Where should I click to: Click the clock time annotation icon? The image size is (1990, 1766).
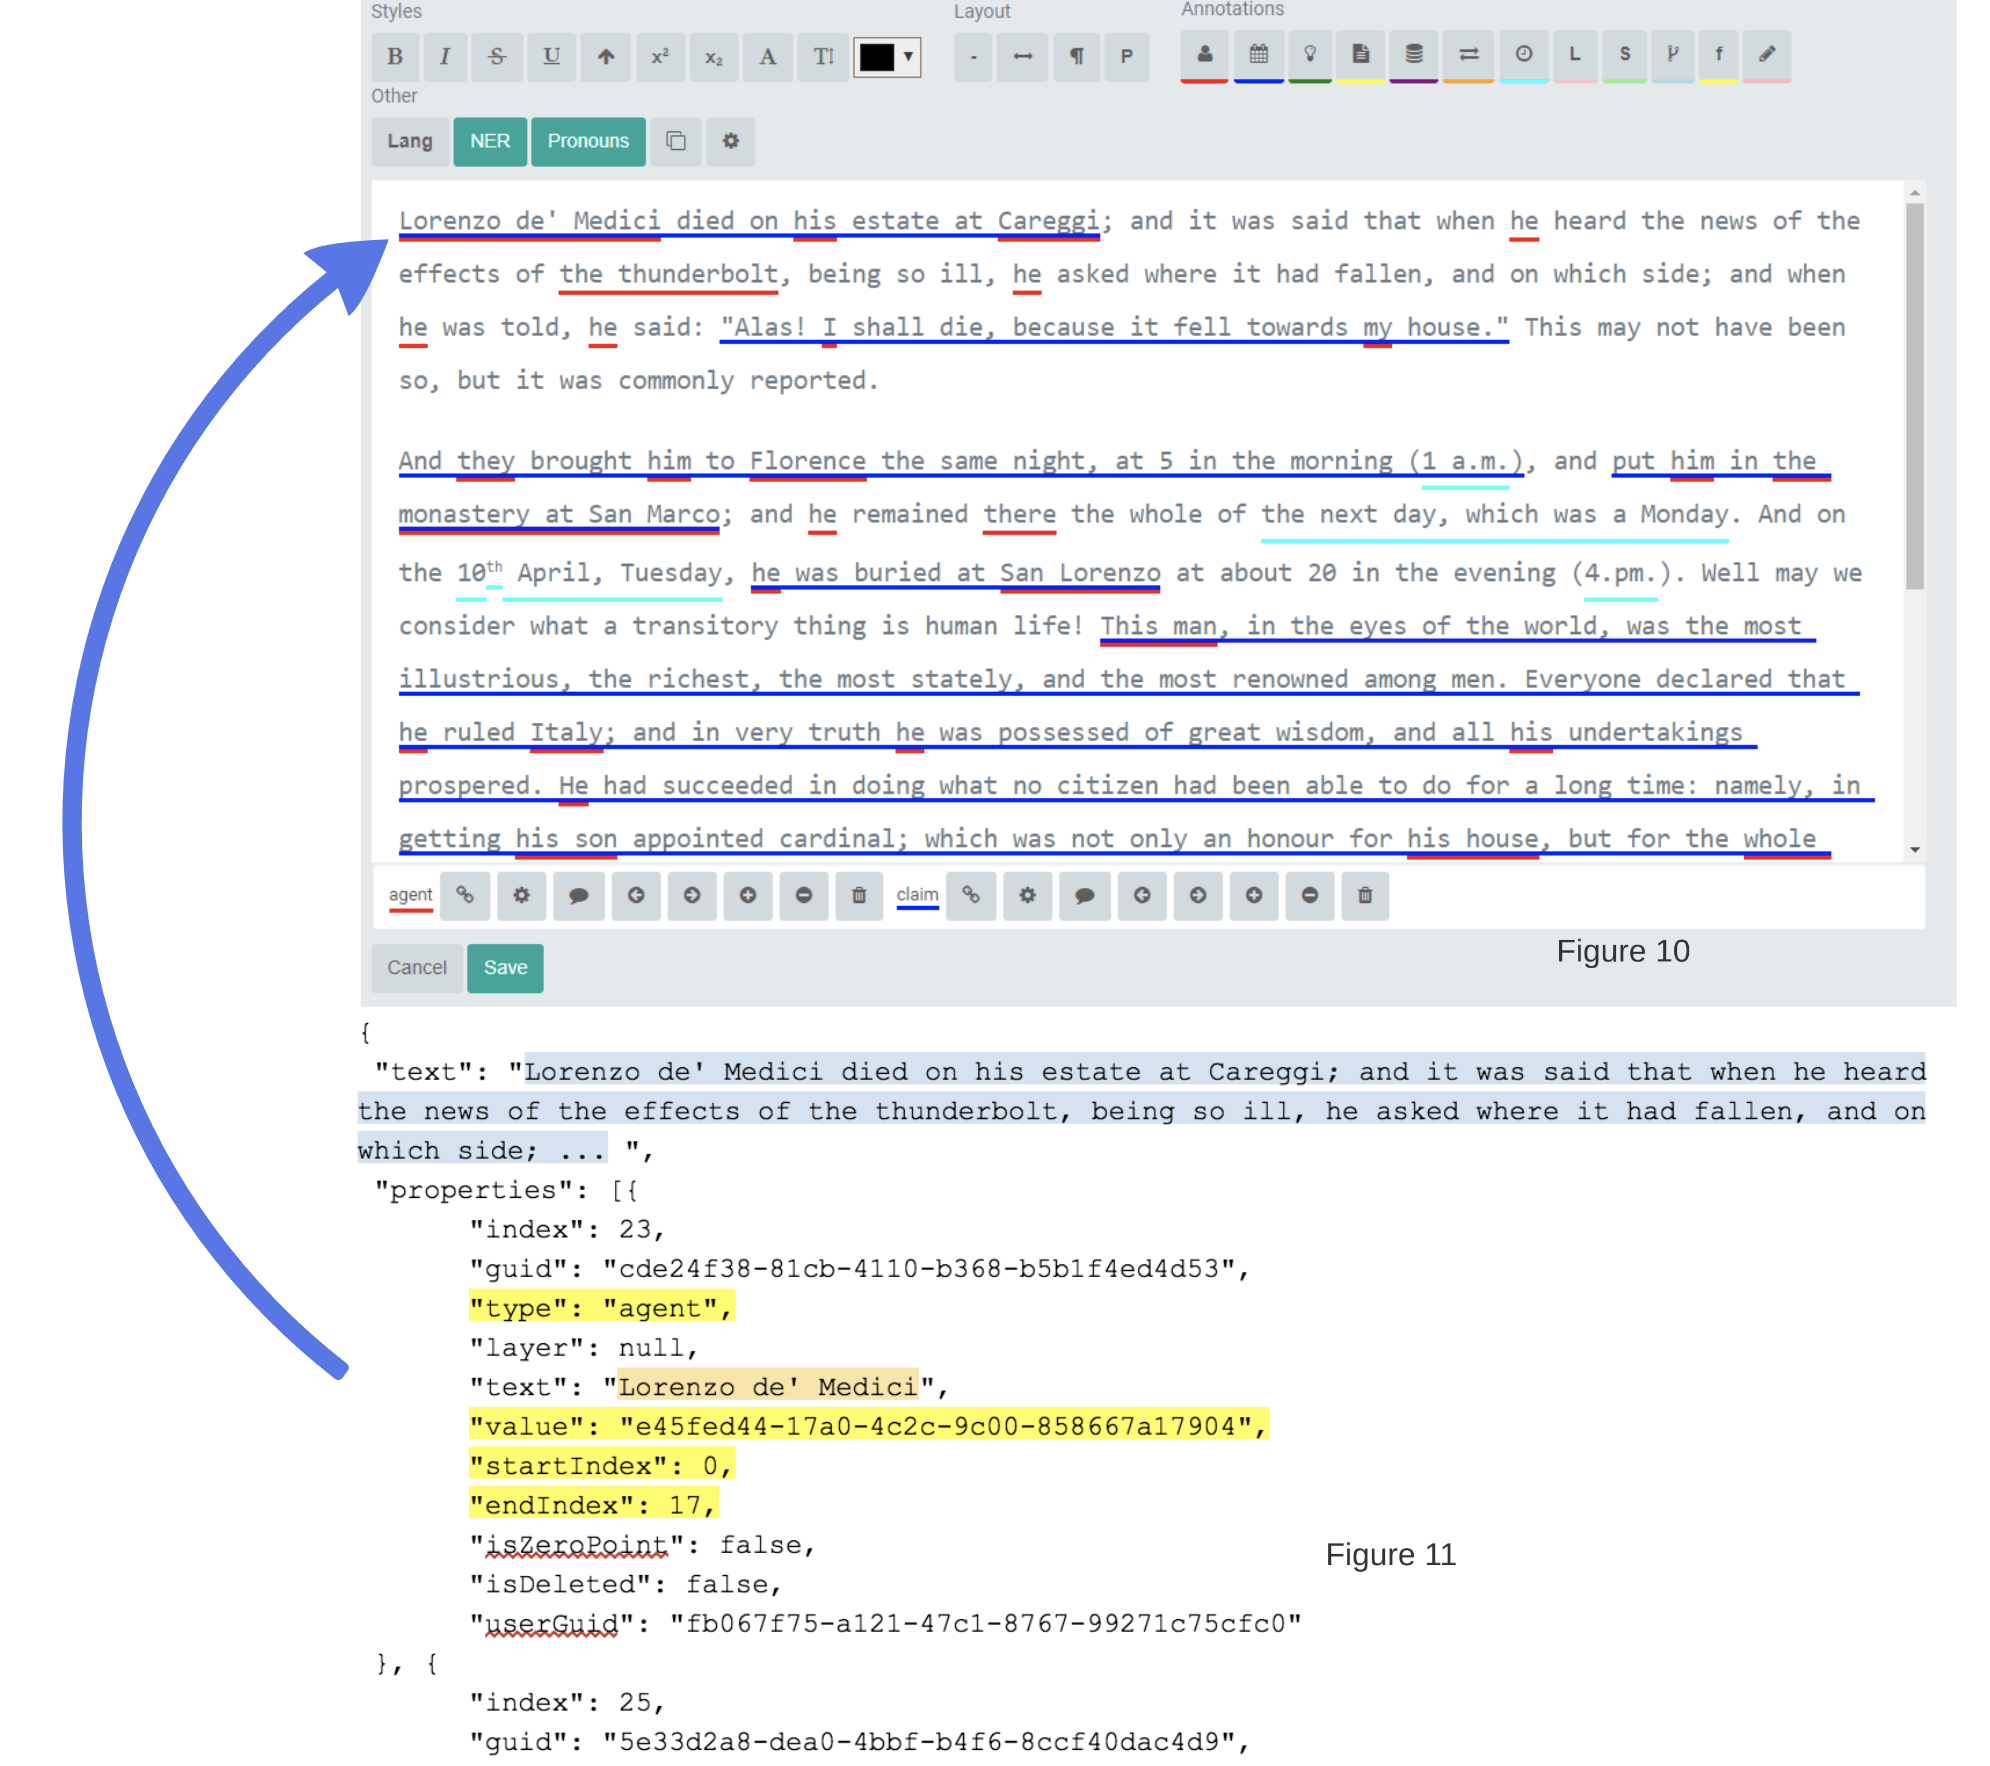click(1523, 55)
